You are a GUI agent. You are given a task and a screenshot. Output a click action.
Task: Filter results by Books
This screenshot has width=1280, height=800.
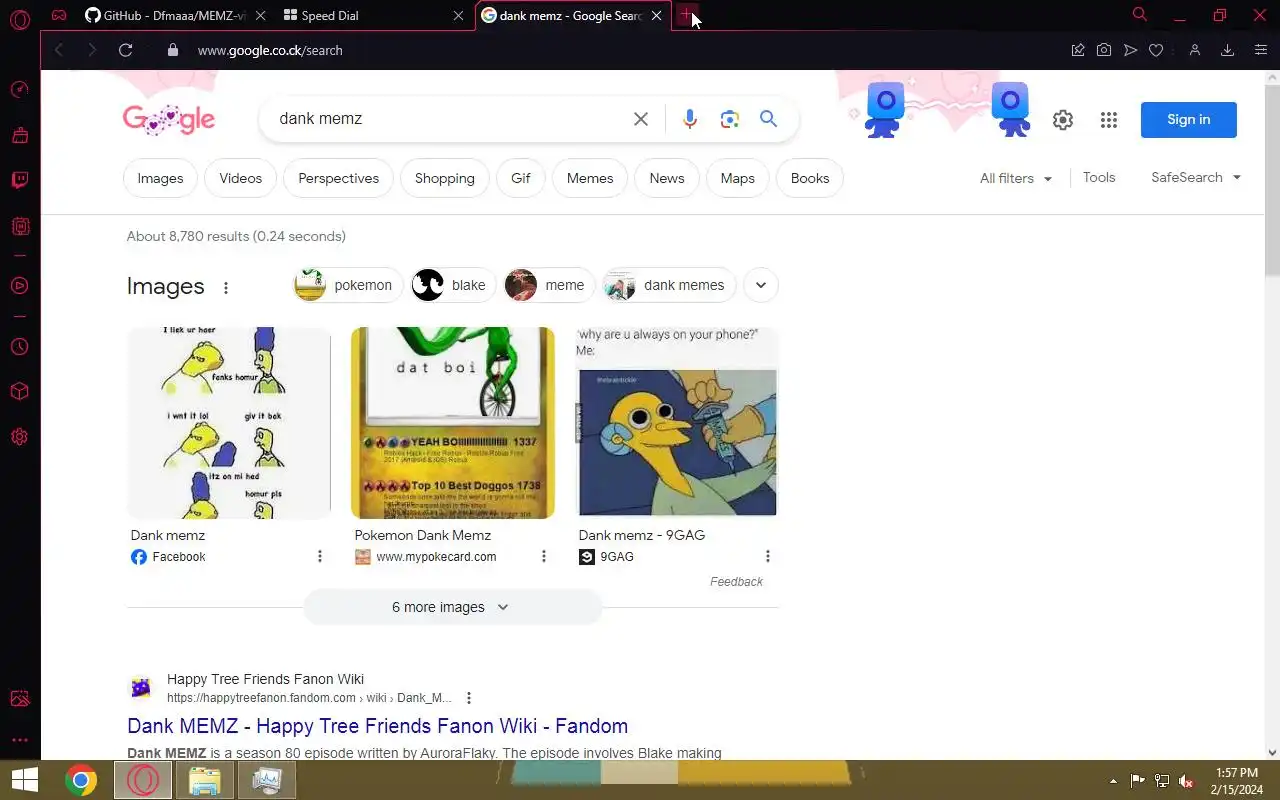(810, 178)
